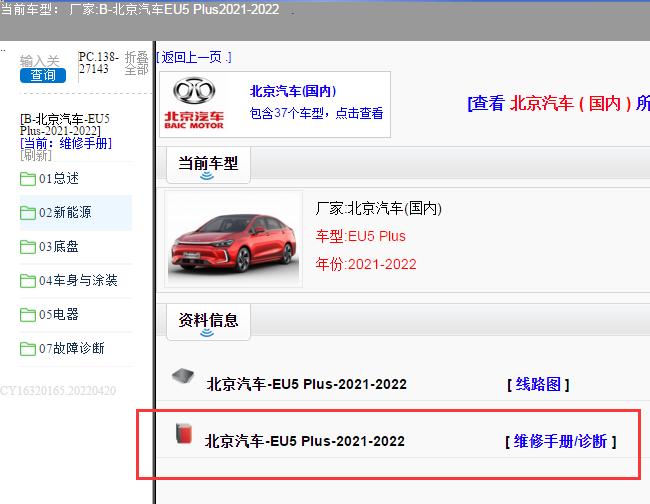Screen dimensions: 650x504
Task: Open the 05电器 folder icon
Action: (x=28, y=315)
